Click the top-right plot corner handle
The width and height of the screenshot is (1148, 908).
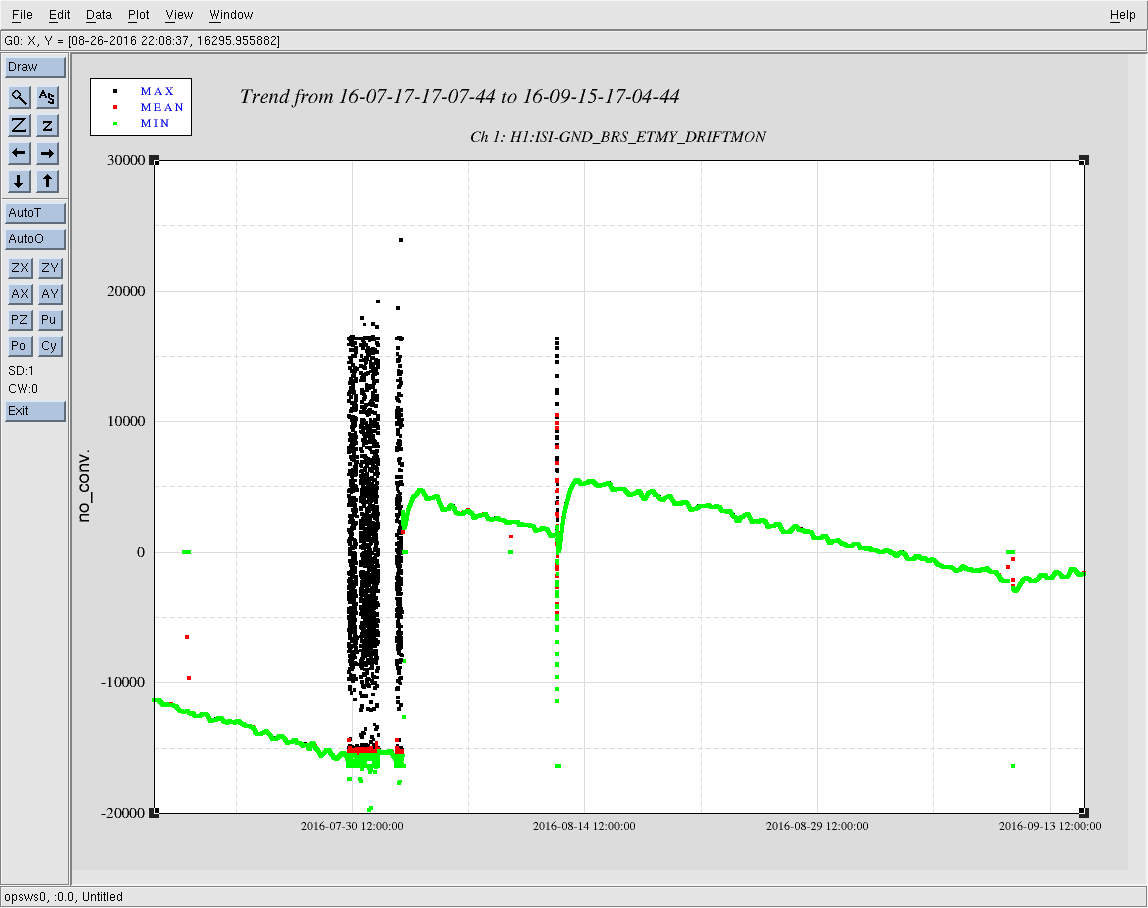coord(1084,160)
